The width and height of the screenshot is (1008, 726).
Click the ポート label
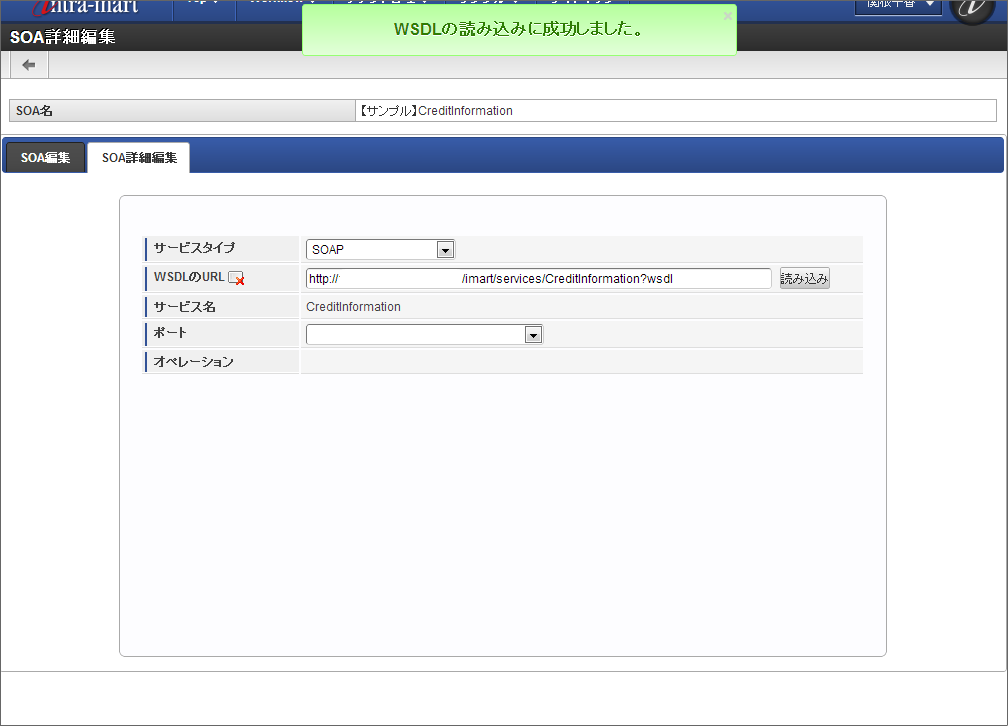(x=170, y=332)
